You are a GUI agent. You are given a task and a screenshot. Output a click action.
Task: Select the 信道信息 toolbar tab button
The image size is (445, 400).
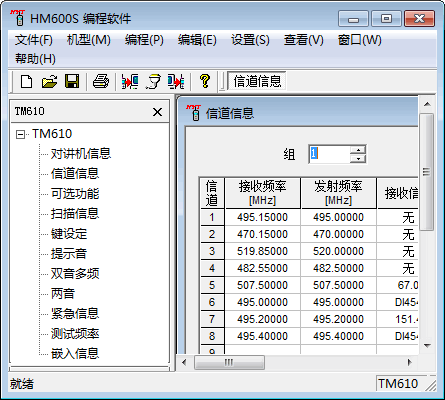tap(257, 81)
